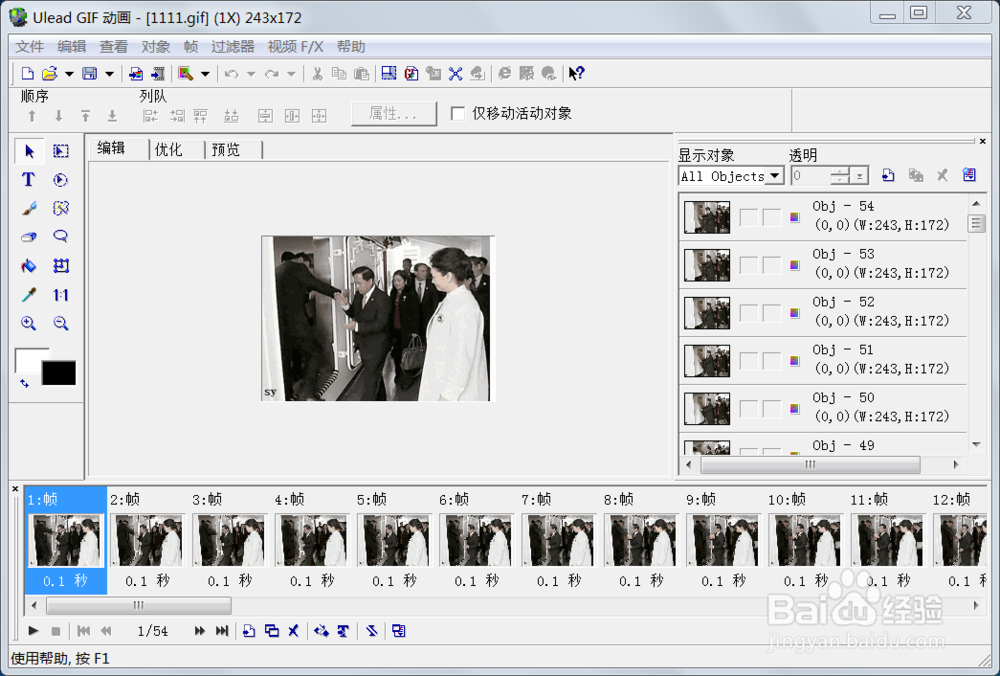Viewport: 1000px width, 676px height.
Task: Toggle second checkbox of Obj - 53
Action: pyautogui.click(x=772, y=265)
